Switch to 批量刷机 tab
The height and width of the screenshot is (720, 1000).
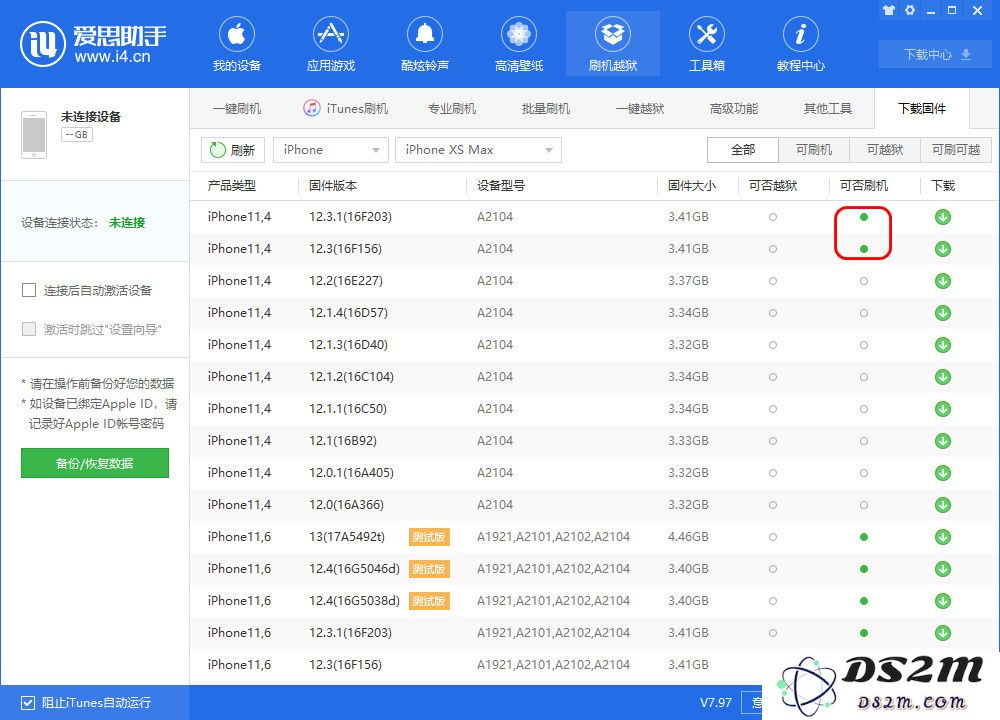click(546, 109)
